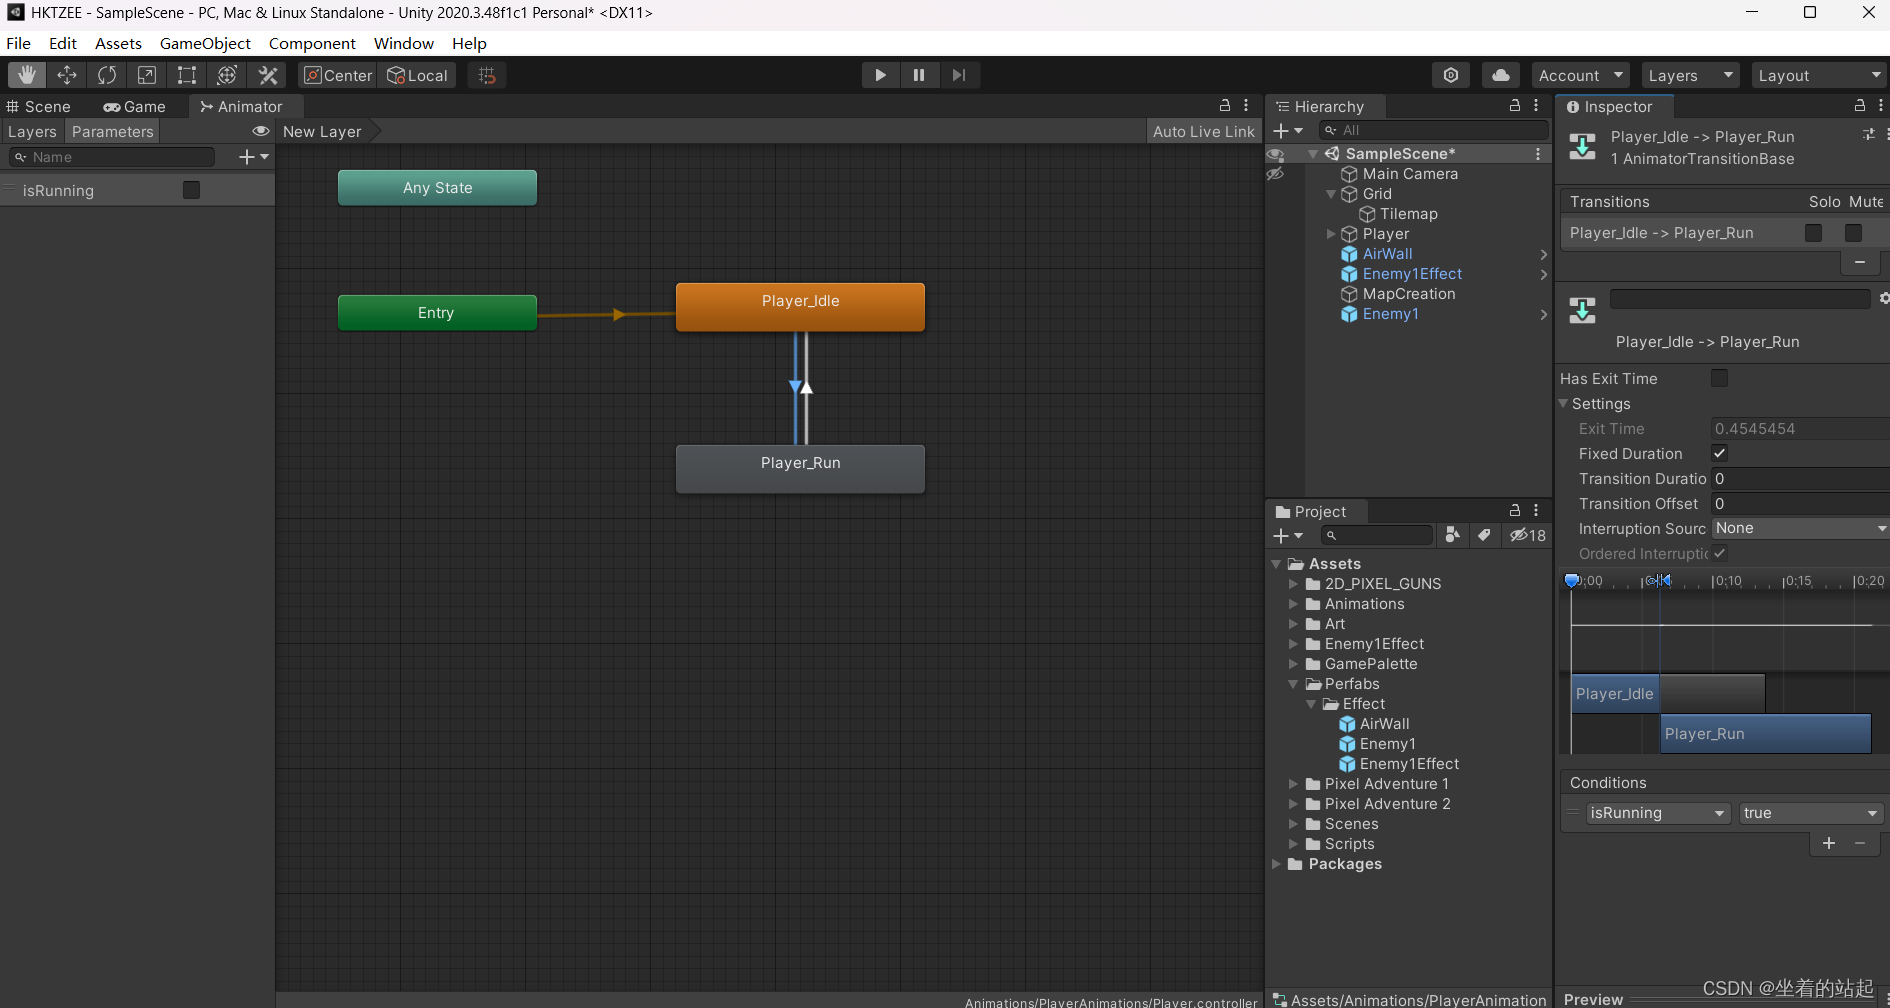Image resolution: width=1890 pixels, height=1008 pixels.
Task: Uncheck the Fixed Duration option
Action: coord(1719,453)
